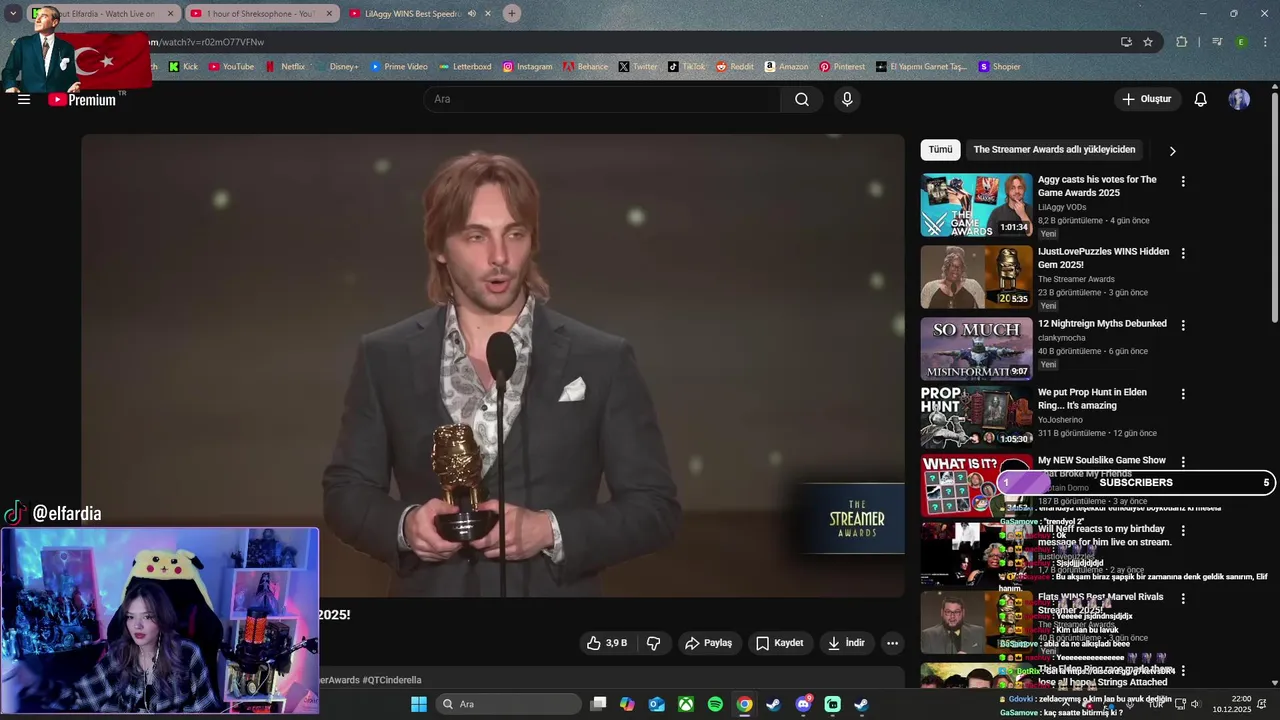Viewport: 1280px width, 720px height.
Task: Select the Tümü filter chip
Action: pyautogui.click(x=940, y=150)
